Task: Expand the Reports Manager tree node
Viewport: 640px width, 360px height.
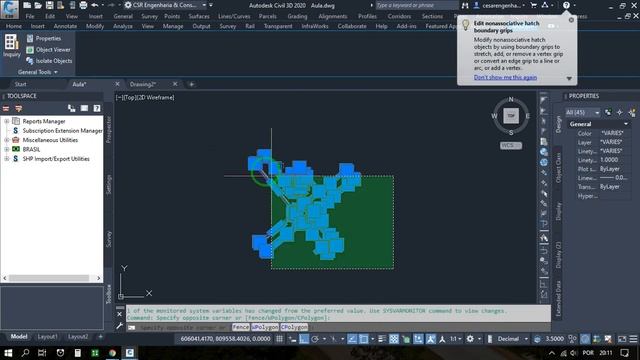Action: tap(7, 121)
